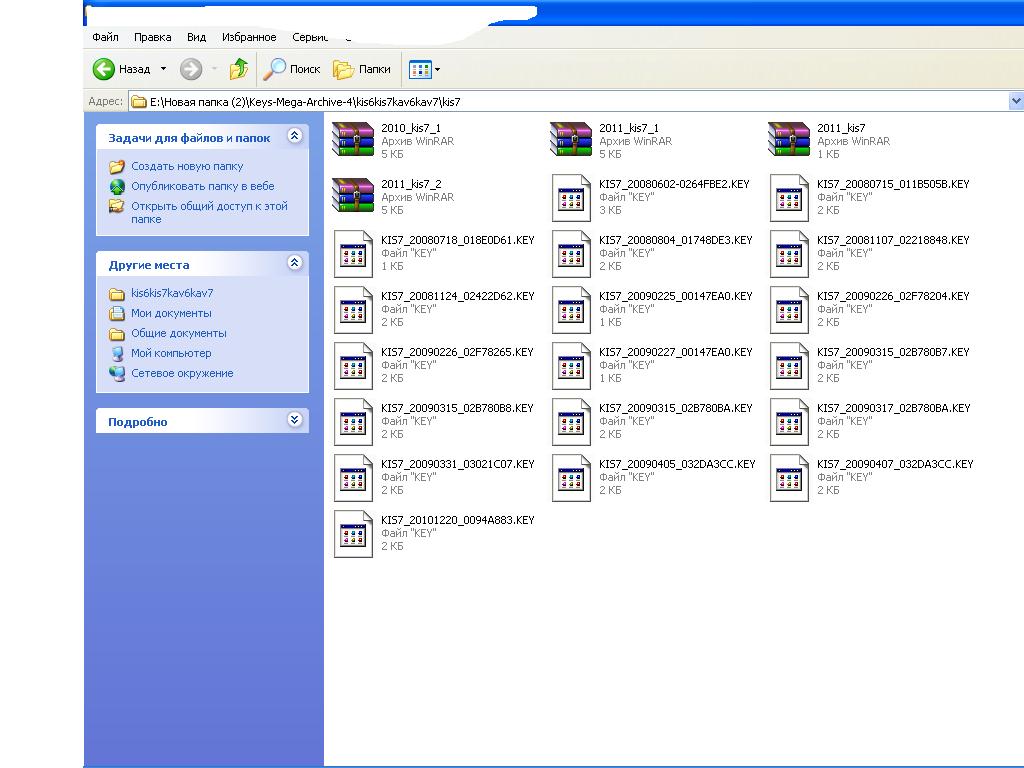The width and height of the screenshot is (1024, 768).
Task: Open Мои документы link
Action: tap(171, 313)
